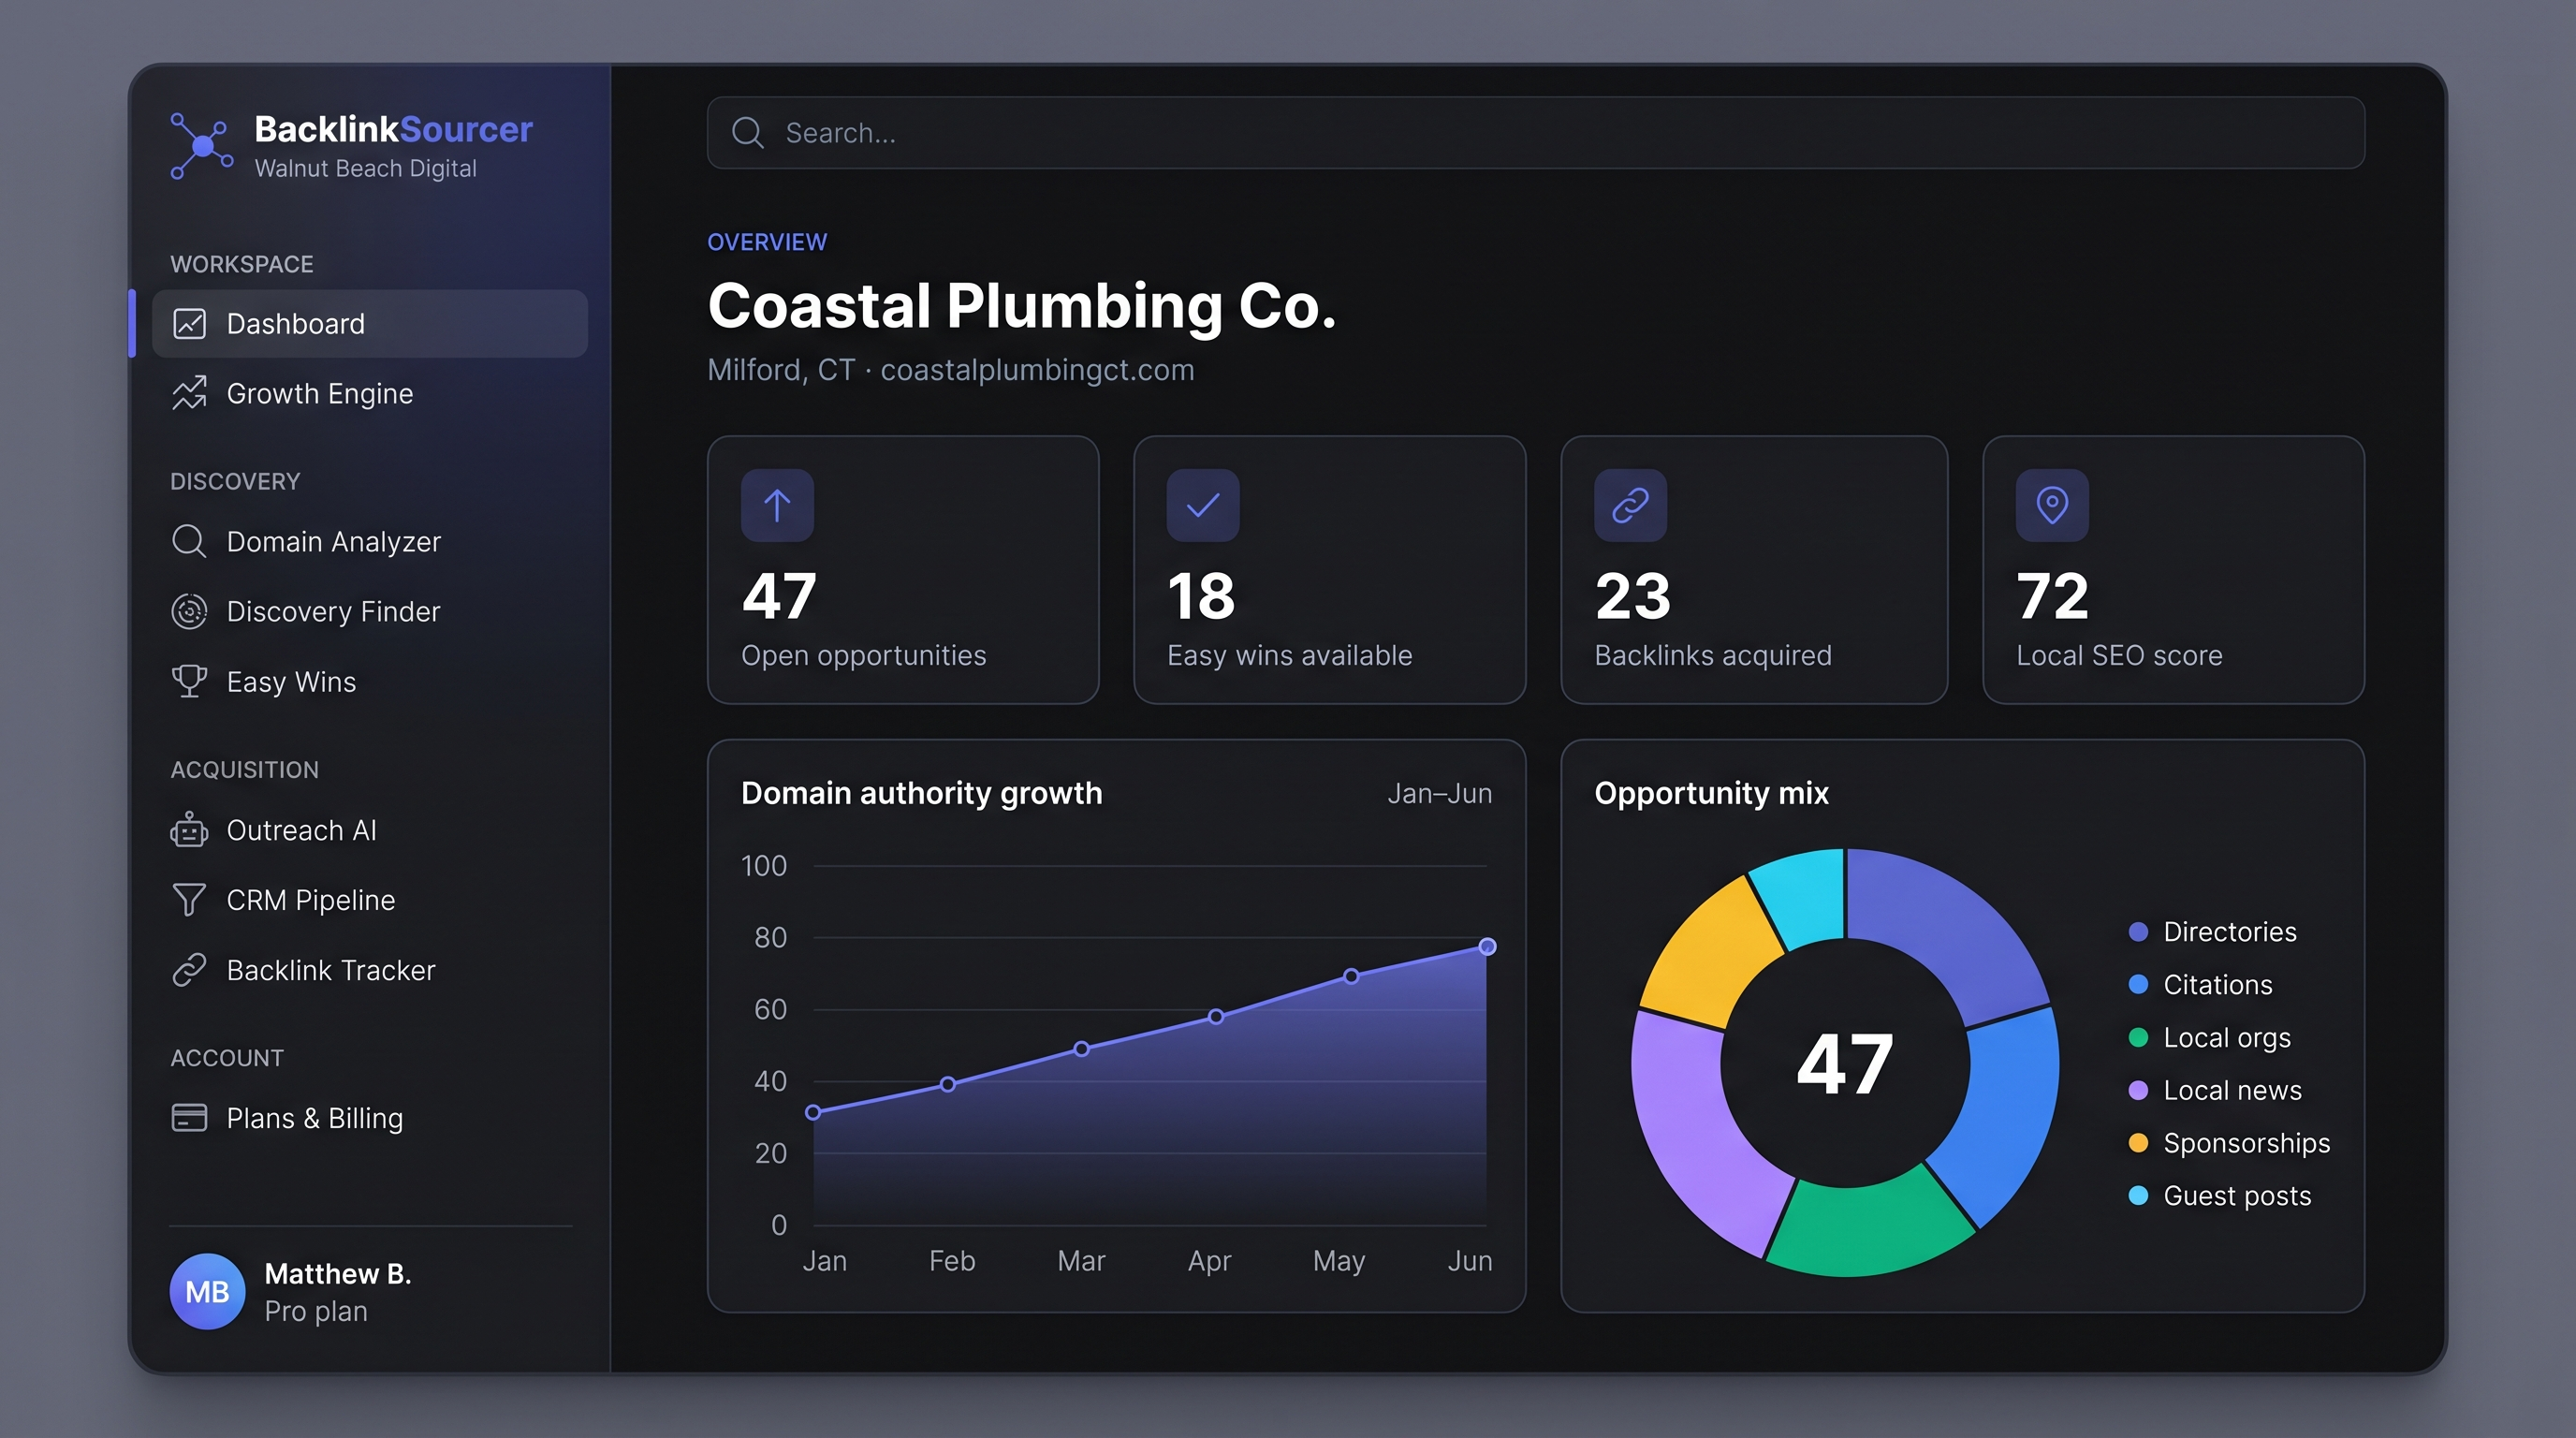This screenshot has width=2576, height=1438.
Task: Go to Backlink Tracker
Action: tap(370, 970)
